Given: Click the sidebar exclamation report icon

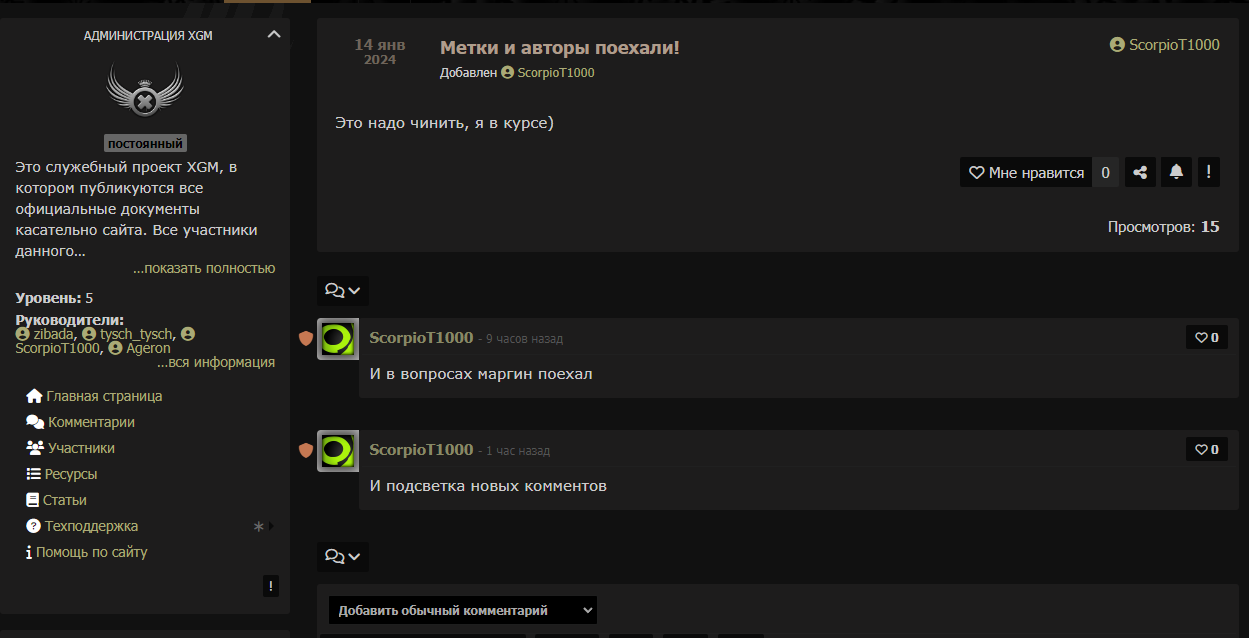Looking at the screenshot, I should pos(271,586).
